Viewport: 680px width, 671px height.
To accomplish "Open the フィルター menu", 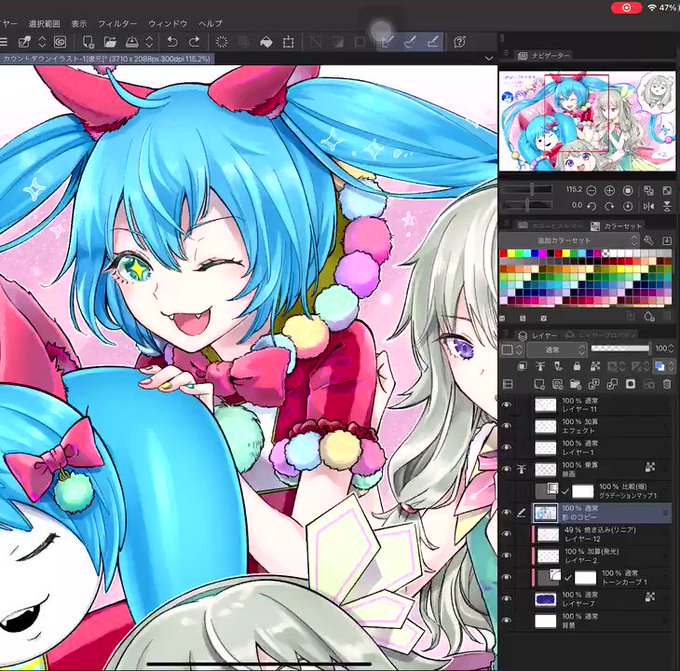I will tap(118, 23).
